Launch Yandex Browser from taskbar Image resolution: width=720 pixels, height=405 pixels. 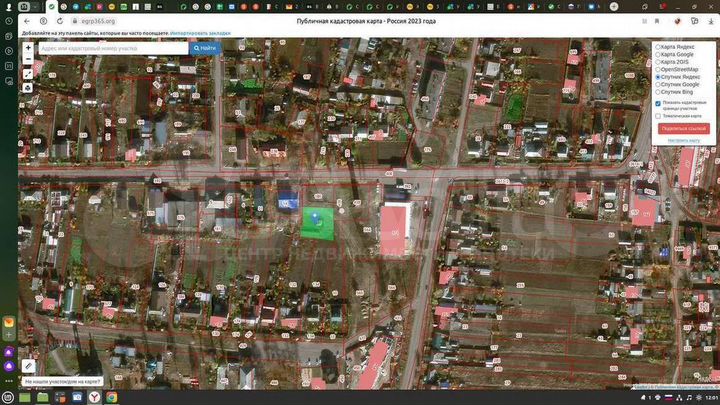[x=92, y=397]
